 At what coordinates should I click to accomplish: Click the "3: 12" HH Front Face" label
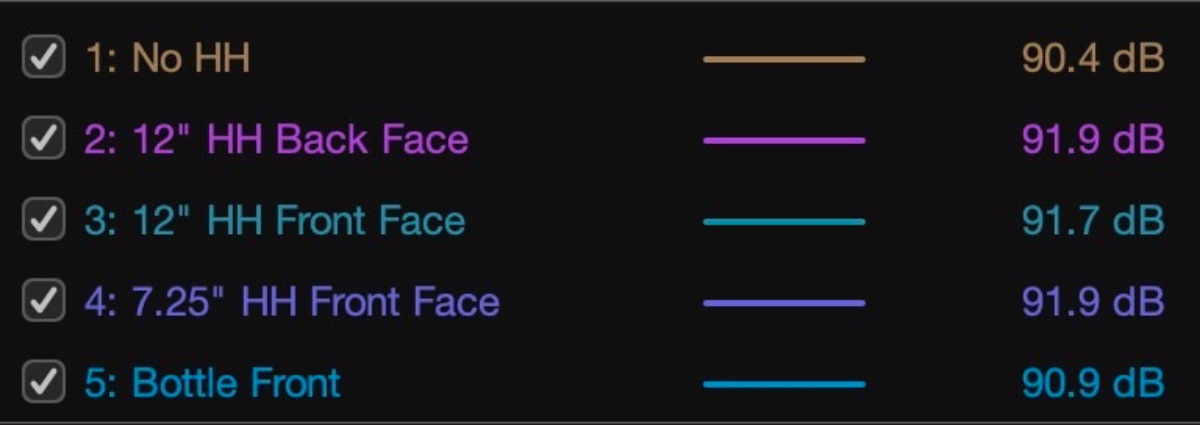click(275, 221)
